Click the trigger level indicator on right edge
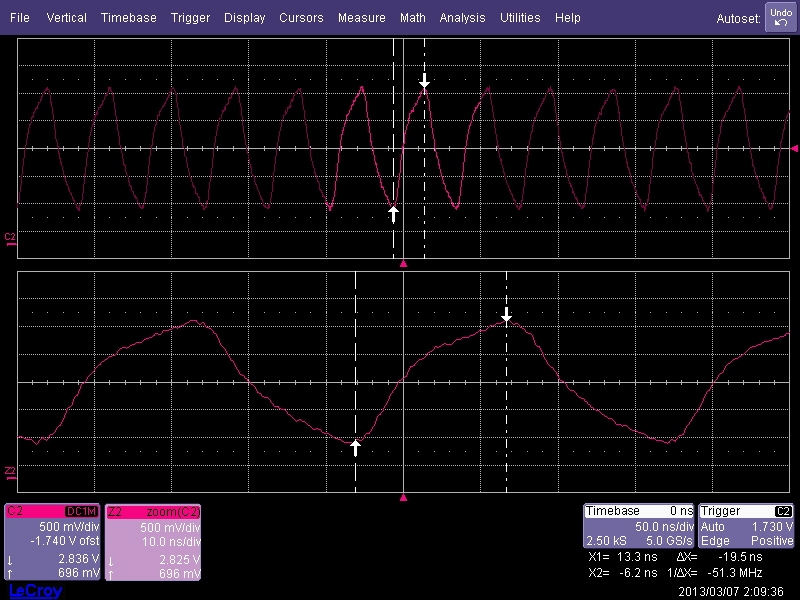 point(794,148)
